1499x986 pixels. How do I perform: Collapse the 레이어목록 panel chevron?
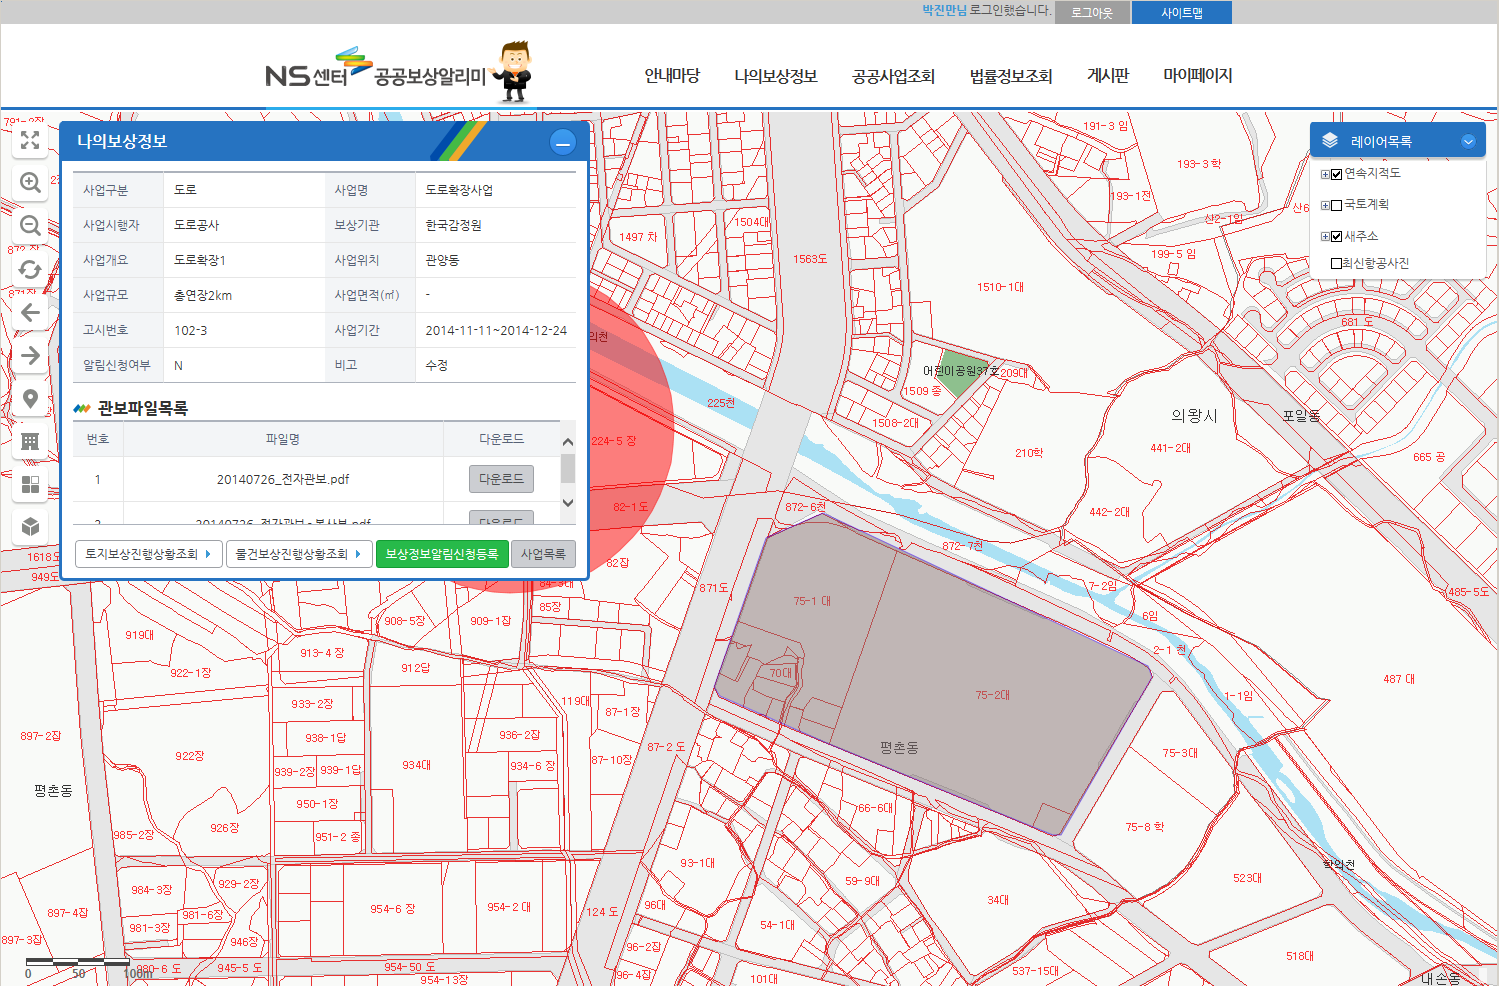click(1468, 141)
